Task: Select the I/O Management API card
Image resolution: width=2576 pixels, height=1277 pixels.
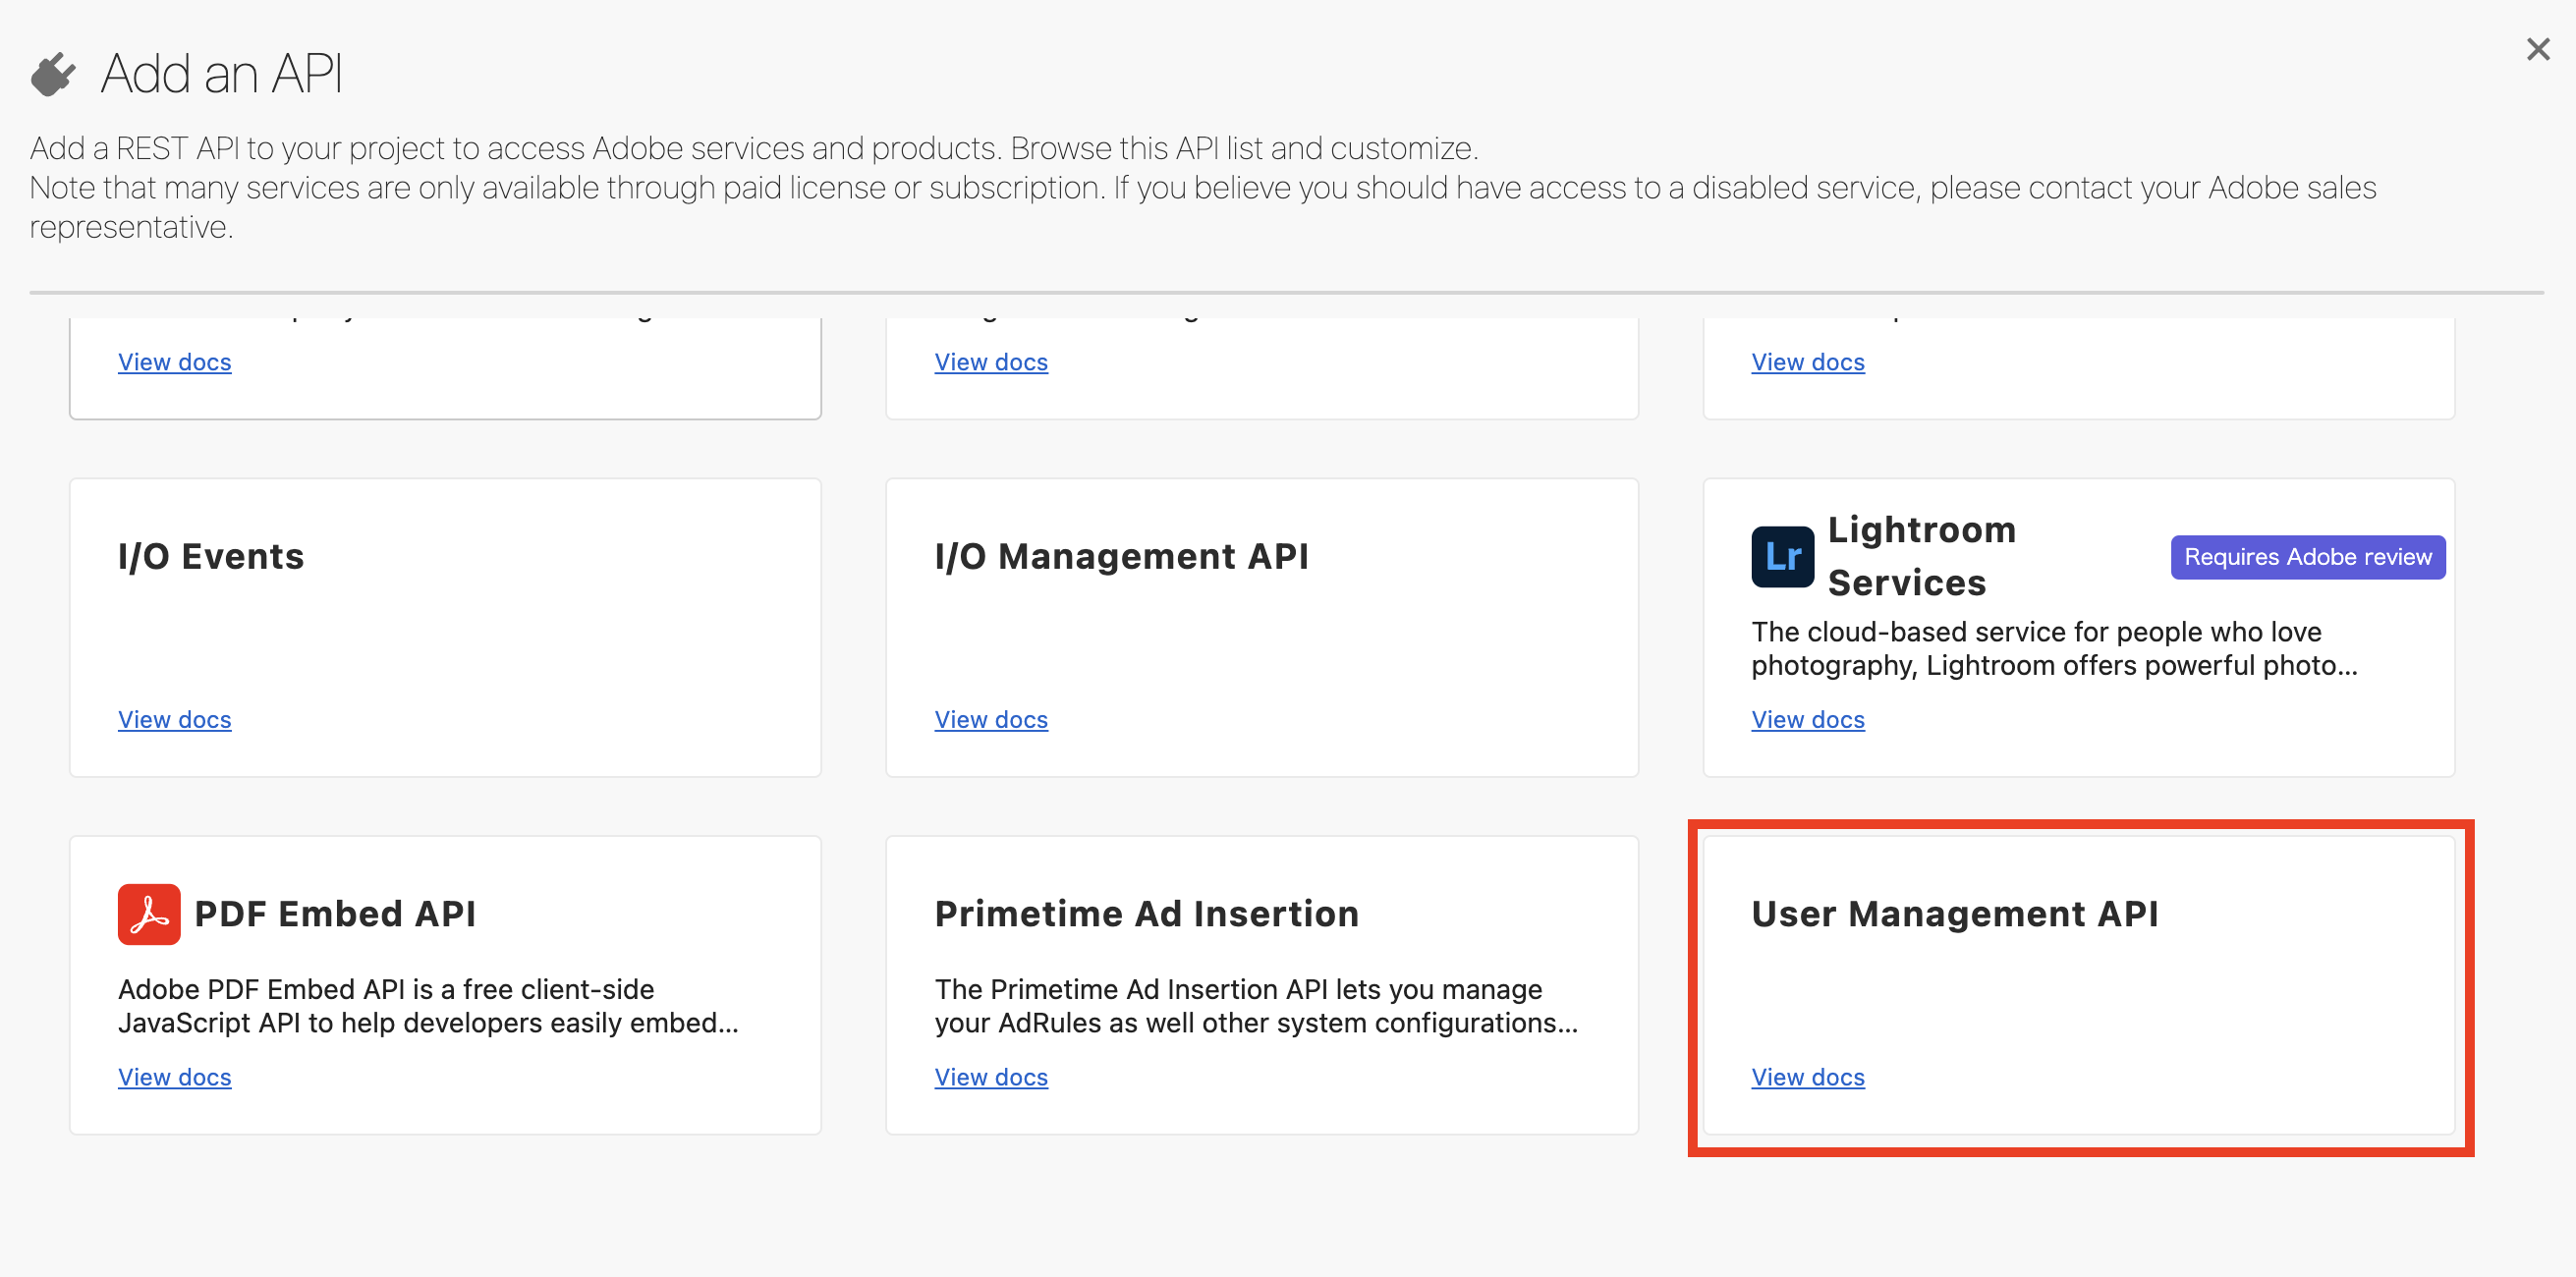Action: click(1261, 627)
